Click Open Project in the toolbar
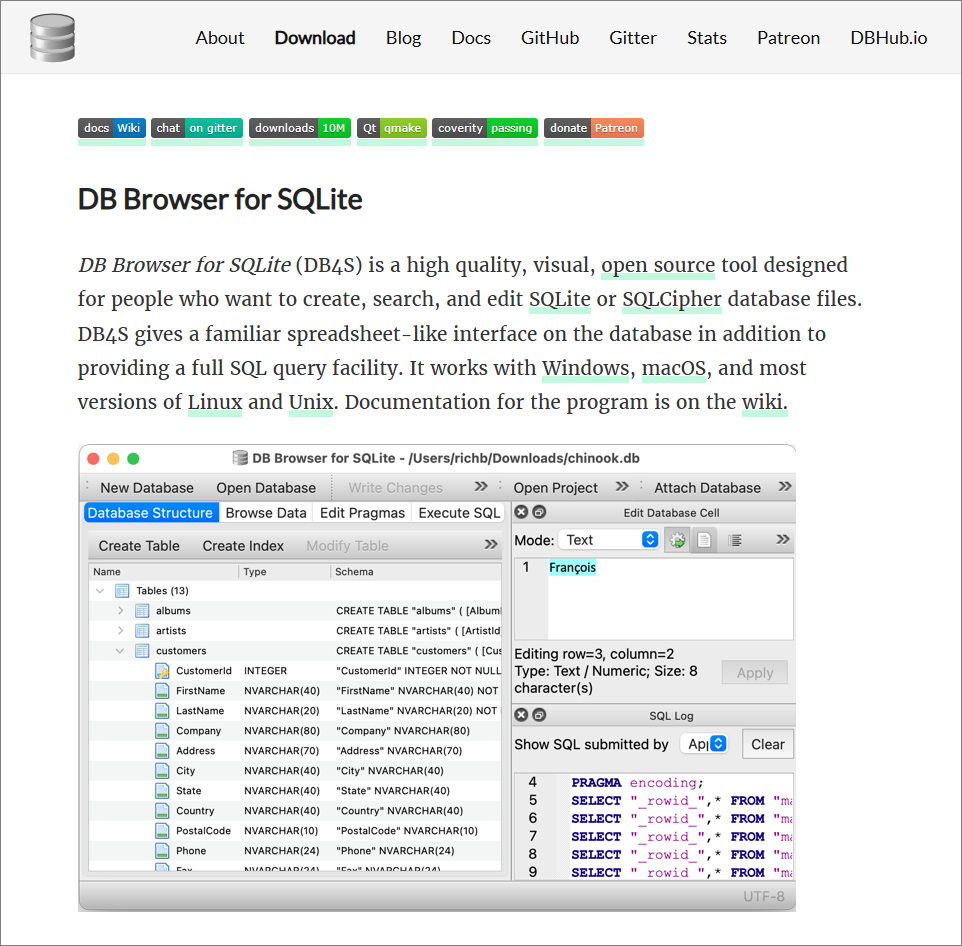Viewport: 962px width, 946px height. tap(555, 488)
